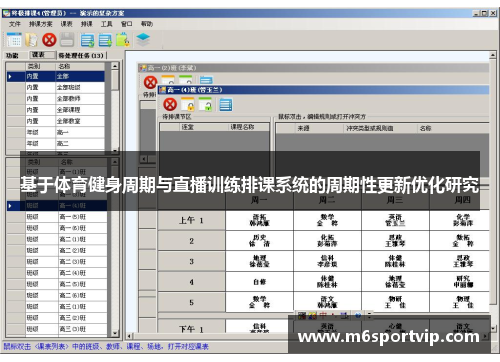Select 高一(5)班 in class list
This screenshot has width=500, height=362.
point(57,217)
